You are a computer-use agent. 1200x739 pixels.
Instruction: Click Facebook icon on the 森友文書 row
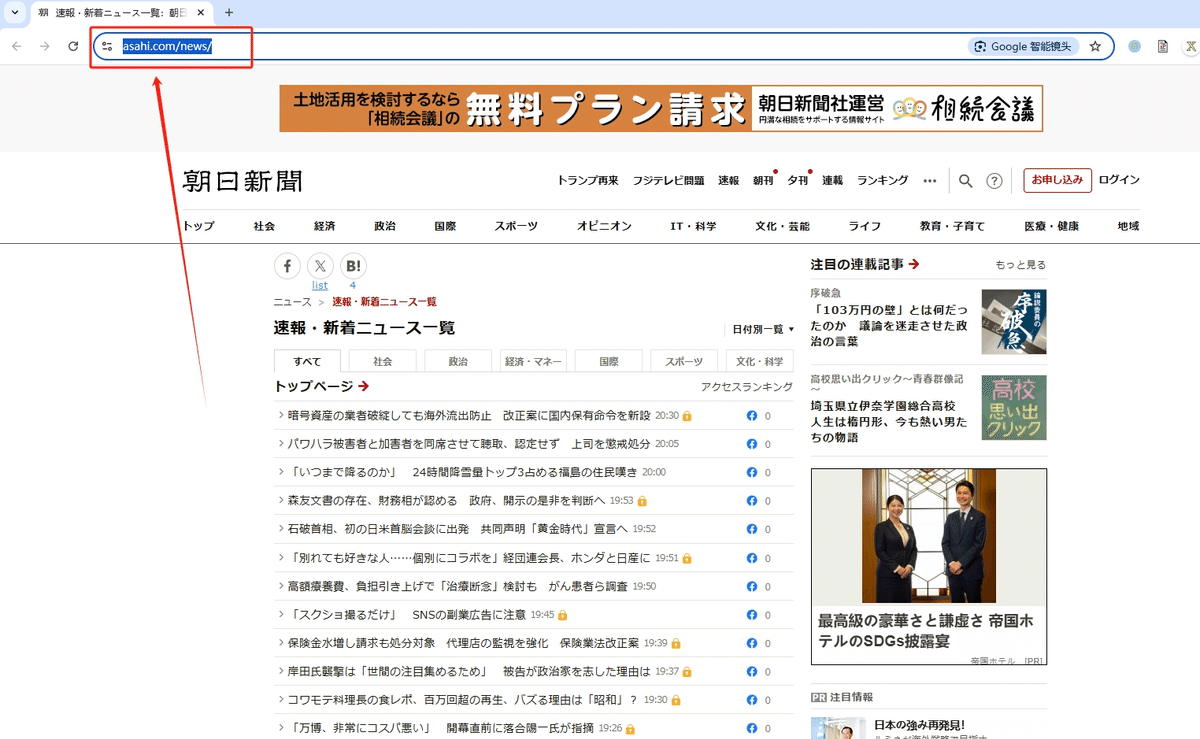[752, 501]
